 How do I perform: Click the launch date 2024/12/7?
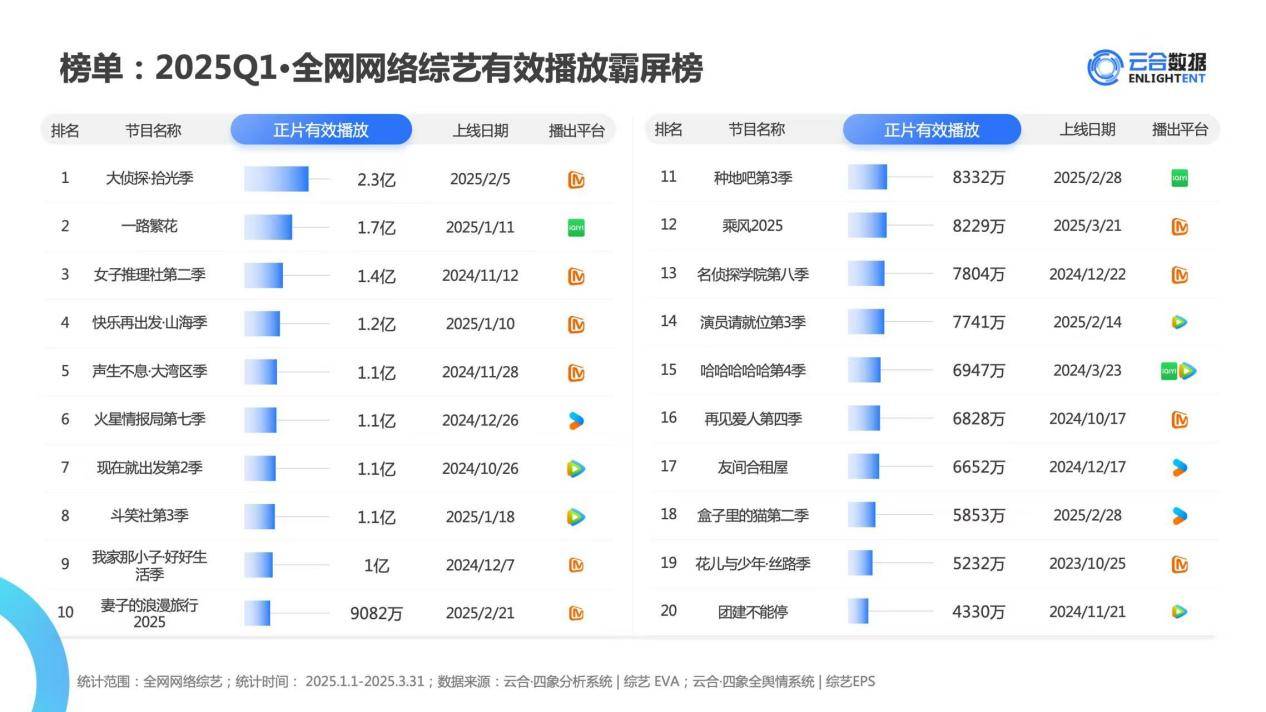(x=480, y=565)
